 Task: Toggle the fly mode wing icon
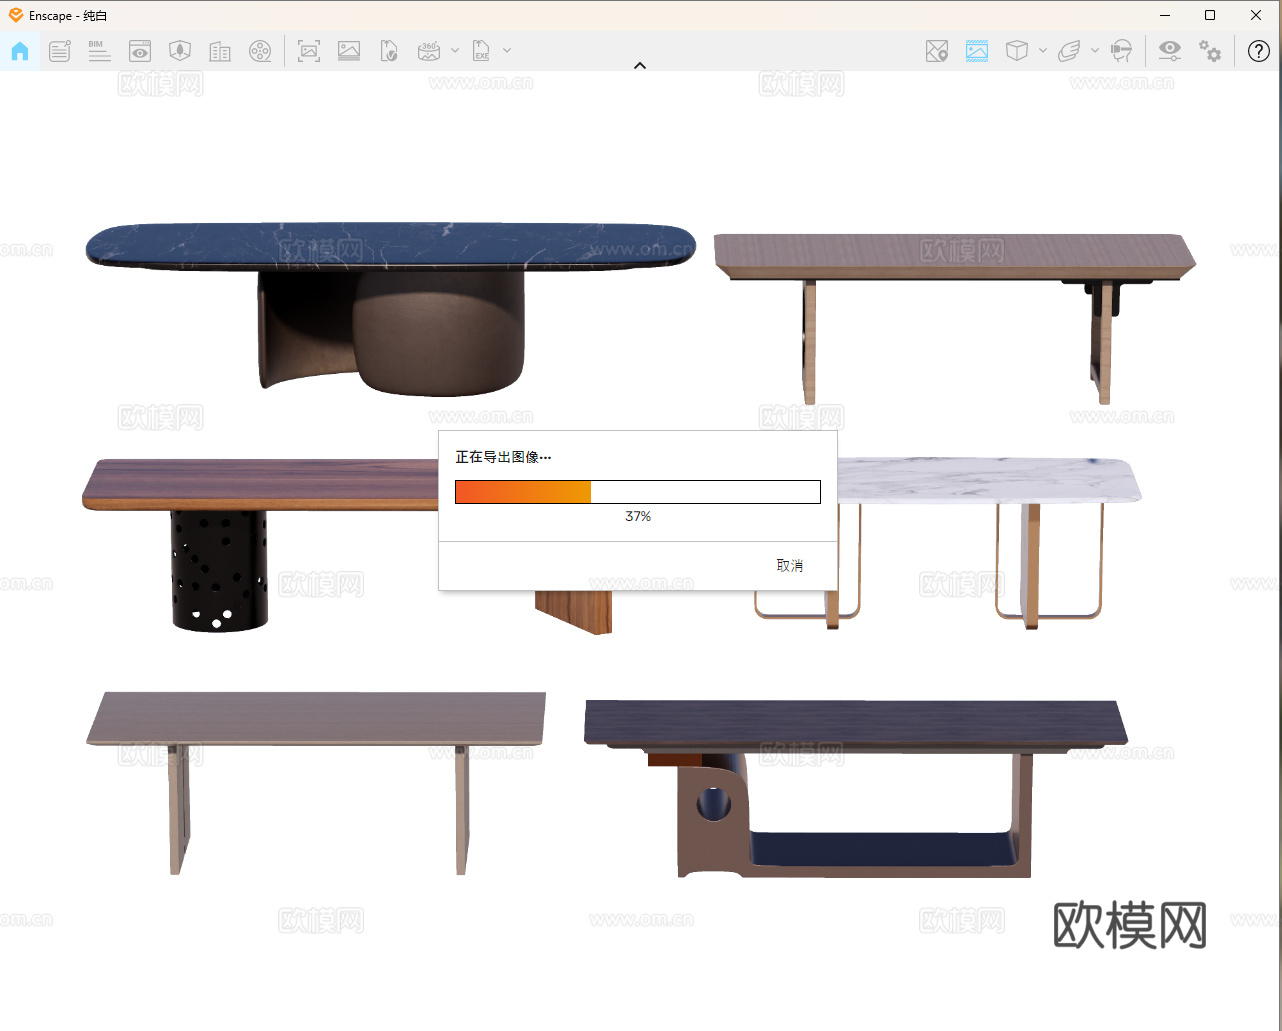1069,51
